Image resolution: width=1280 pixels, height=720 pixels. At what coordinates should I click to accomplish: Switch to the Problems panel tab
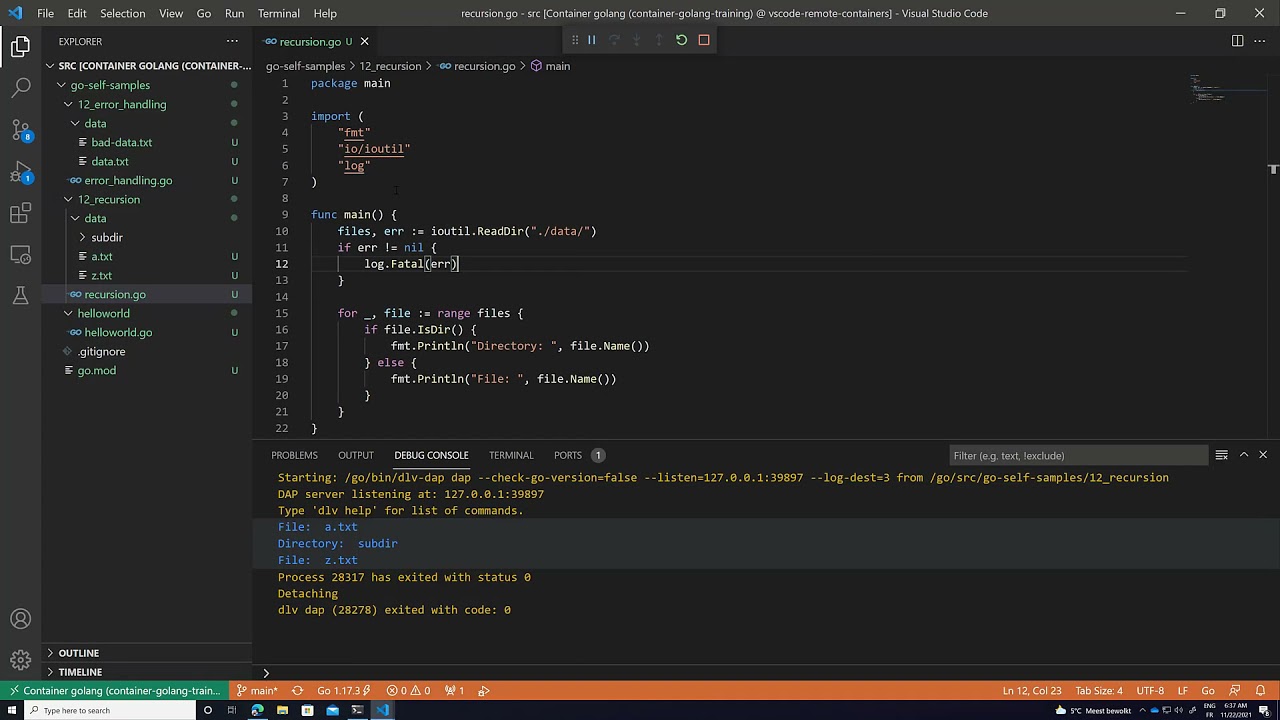[294, 455]
